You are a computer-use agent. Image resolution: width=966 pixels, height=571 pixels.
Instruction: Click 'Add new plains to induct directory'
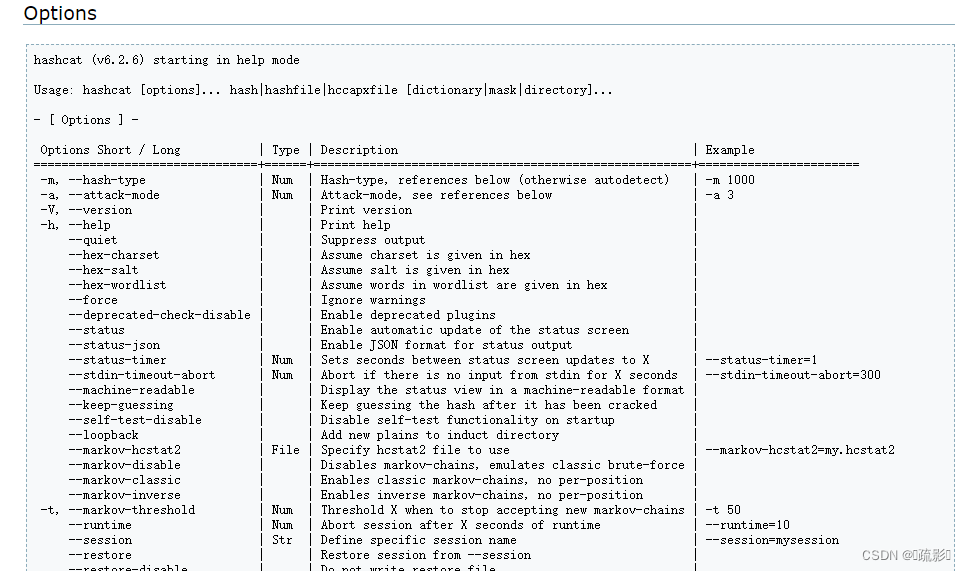[440, 435]
